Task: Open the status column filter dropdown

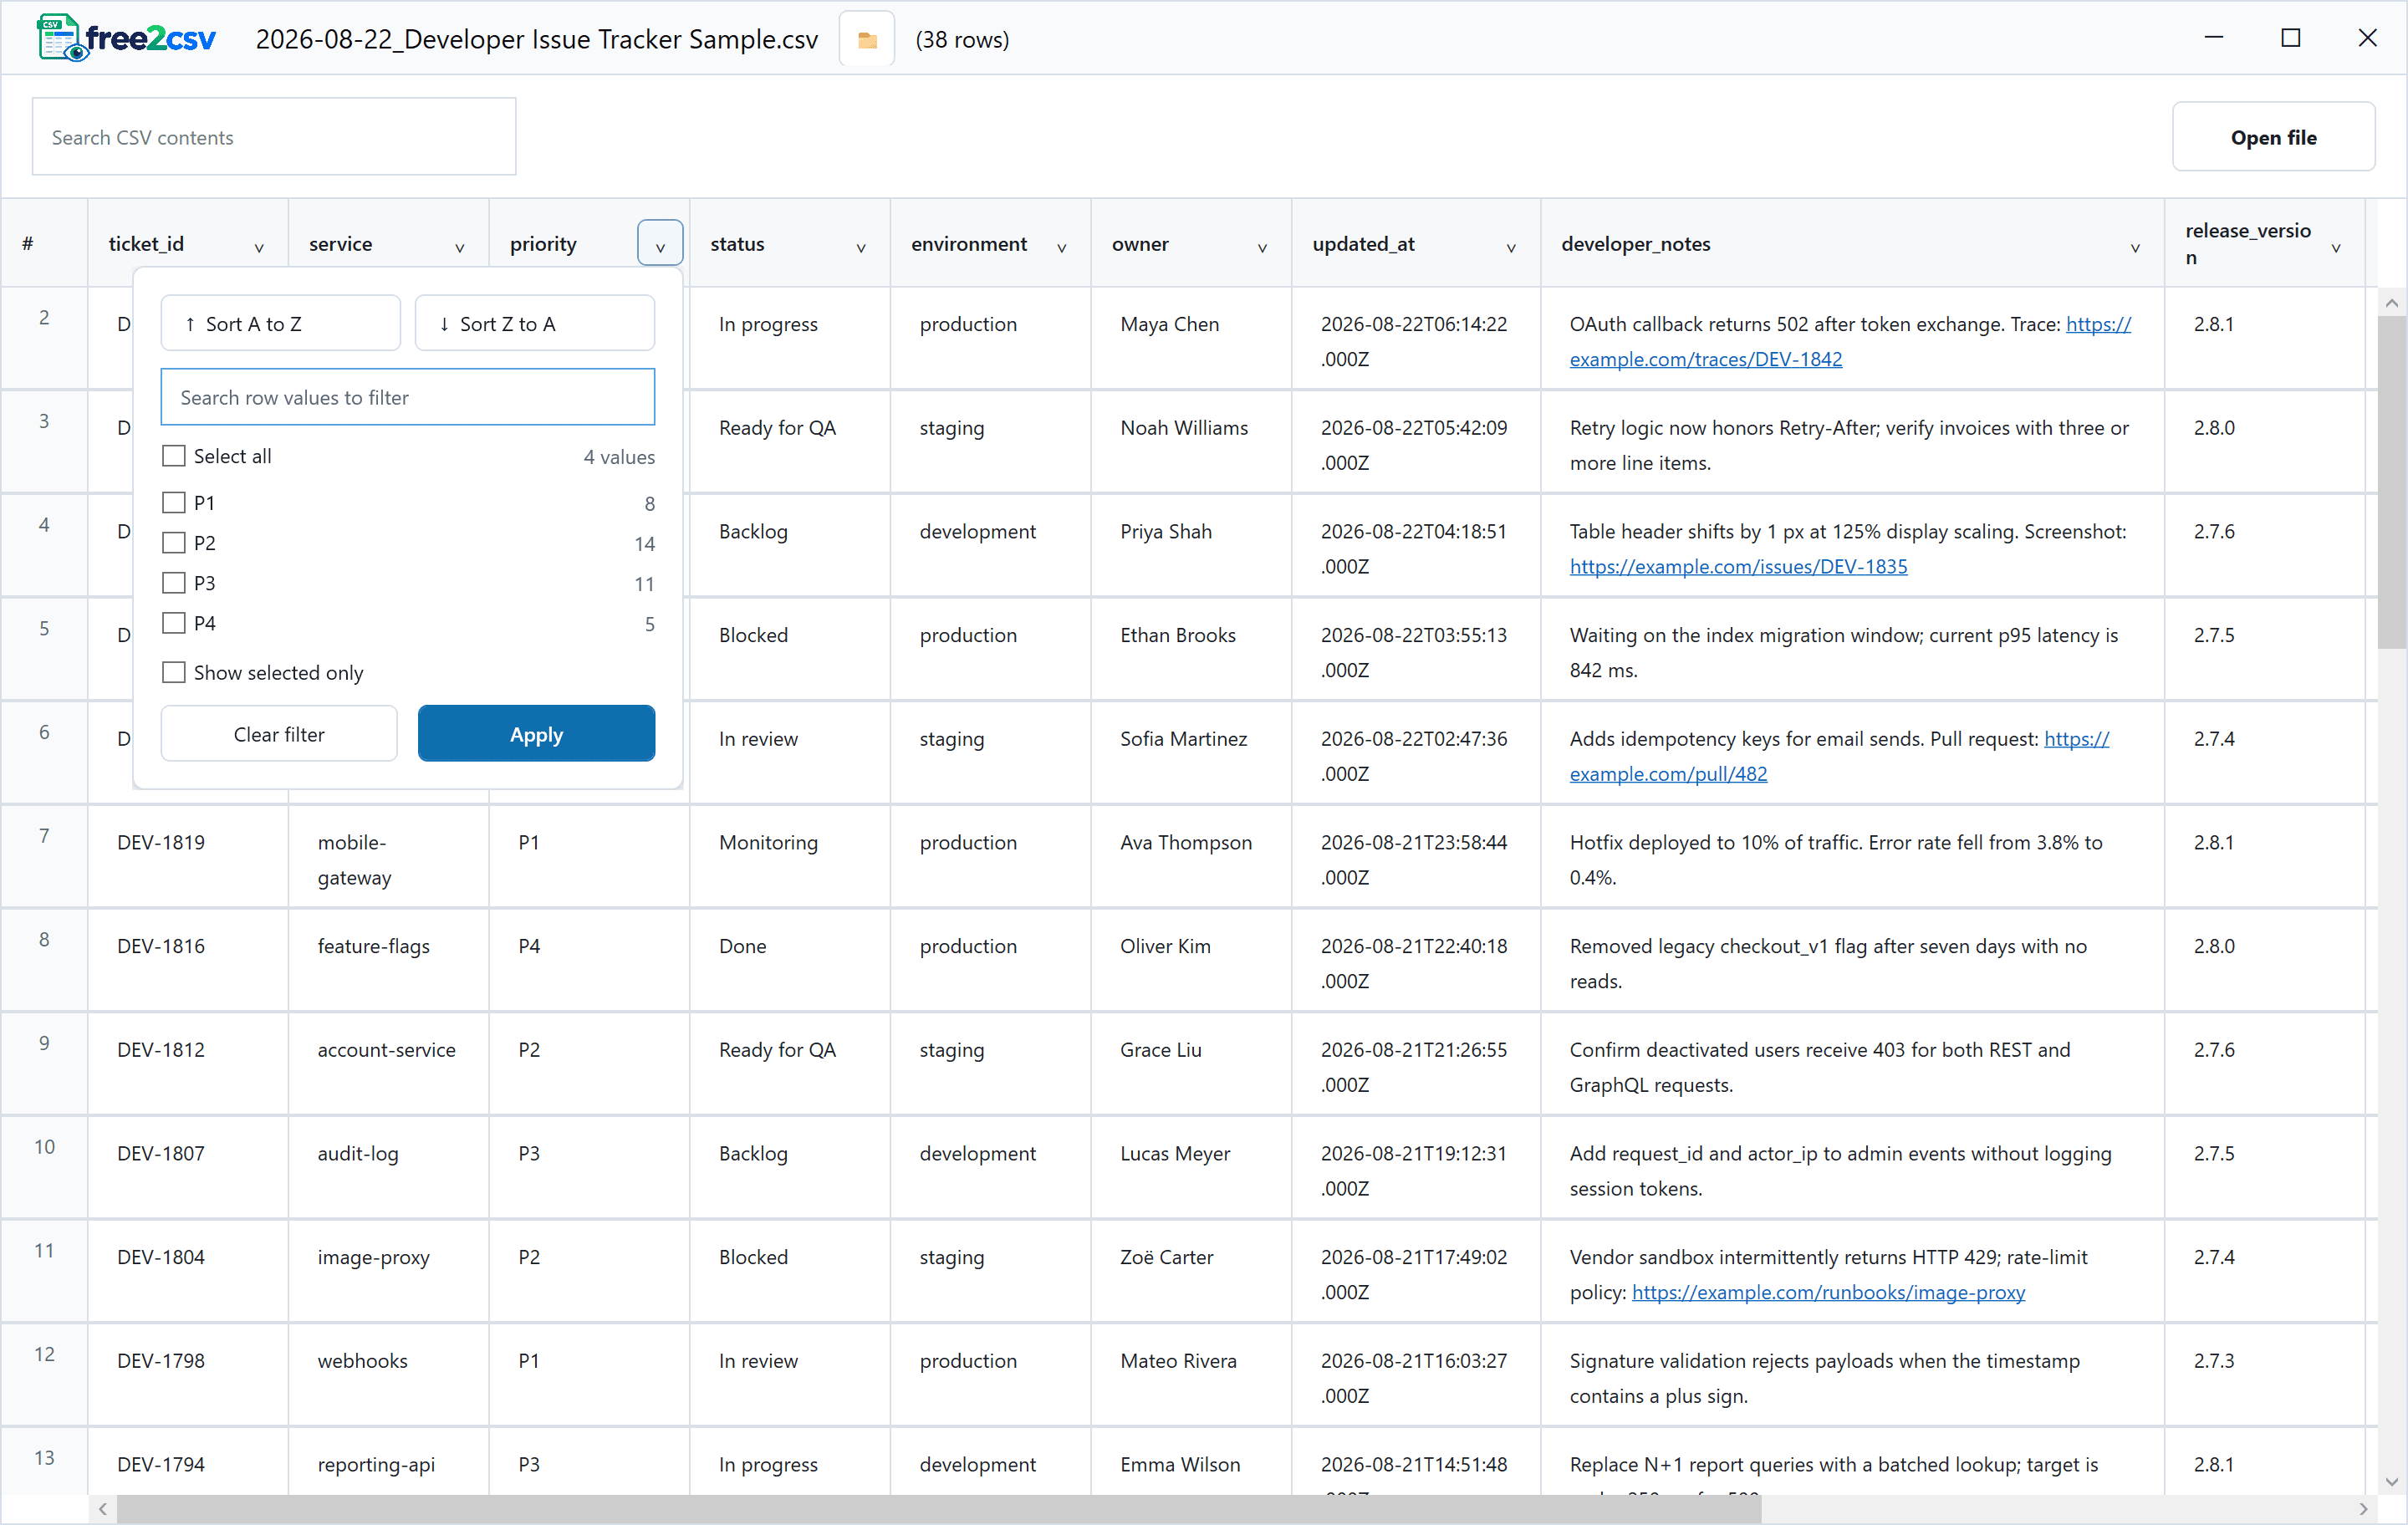Action: pyautogui.click(x=861, y=247)
